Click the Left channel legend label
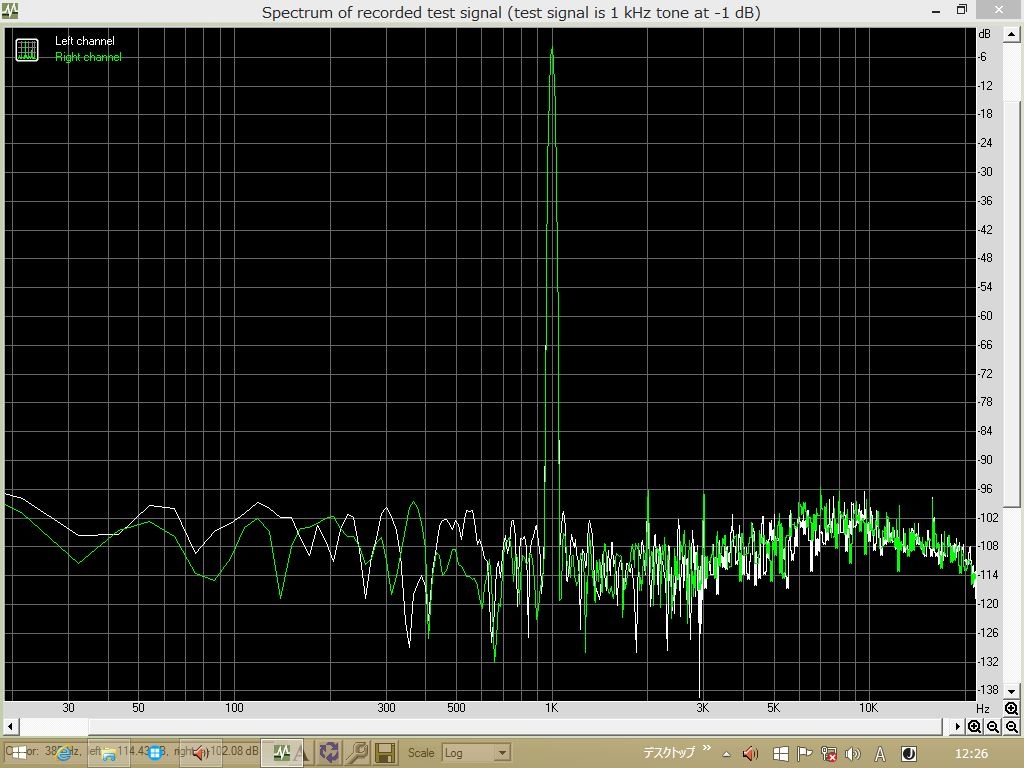The height and width of the screenshot is (768, 1024). (84, 41)
